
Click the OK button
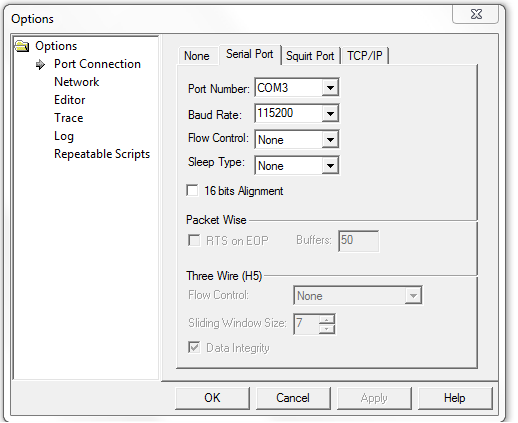click(x=212, y=398)
